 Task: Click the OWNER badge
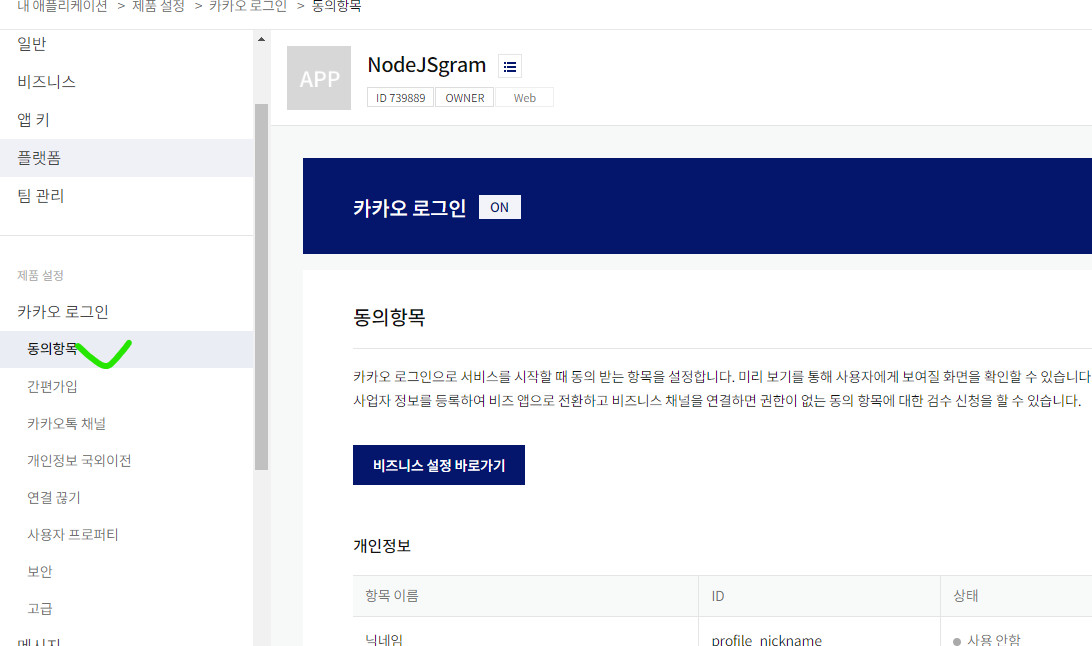(x=465, y=97)
